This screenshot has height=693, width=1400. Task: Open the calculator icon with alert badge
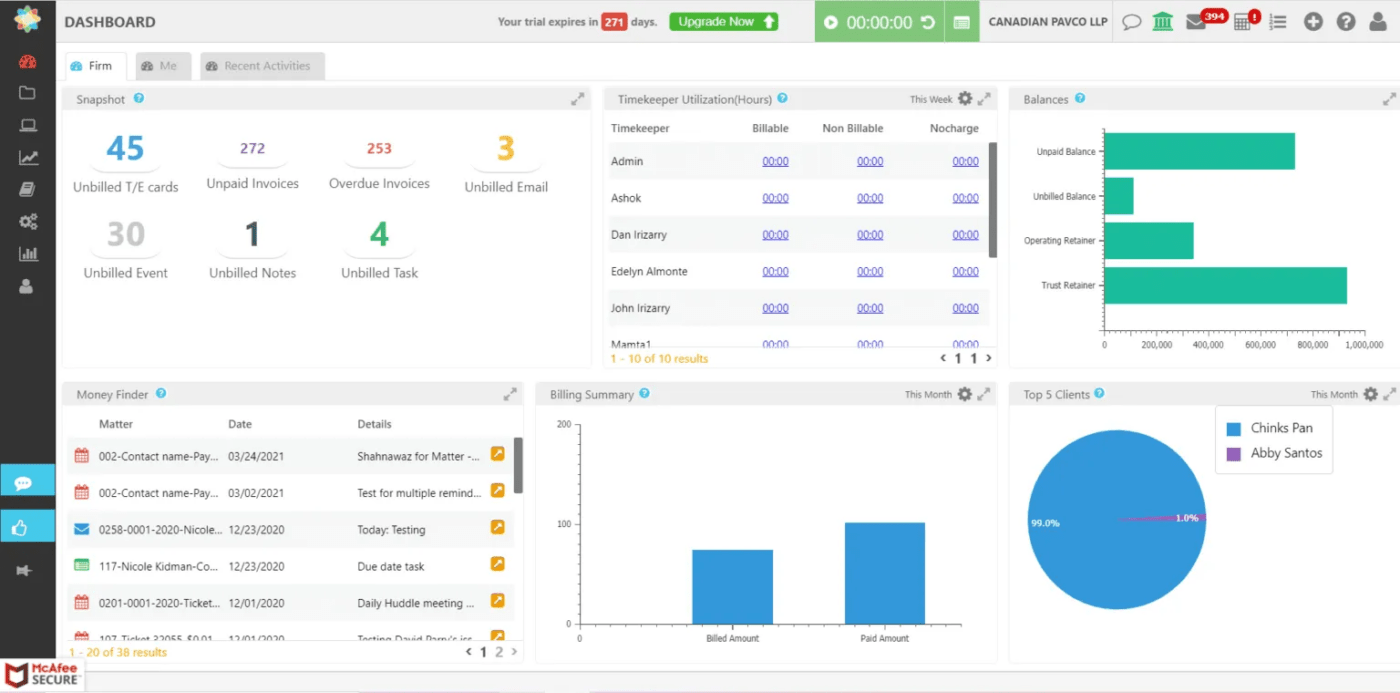[x=1243, y=22]
